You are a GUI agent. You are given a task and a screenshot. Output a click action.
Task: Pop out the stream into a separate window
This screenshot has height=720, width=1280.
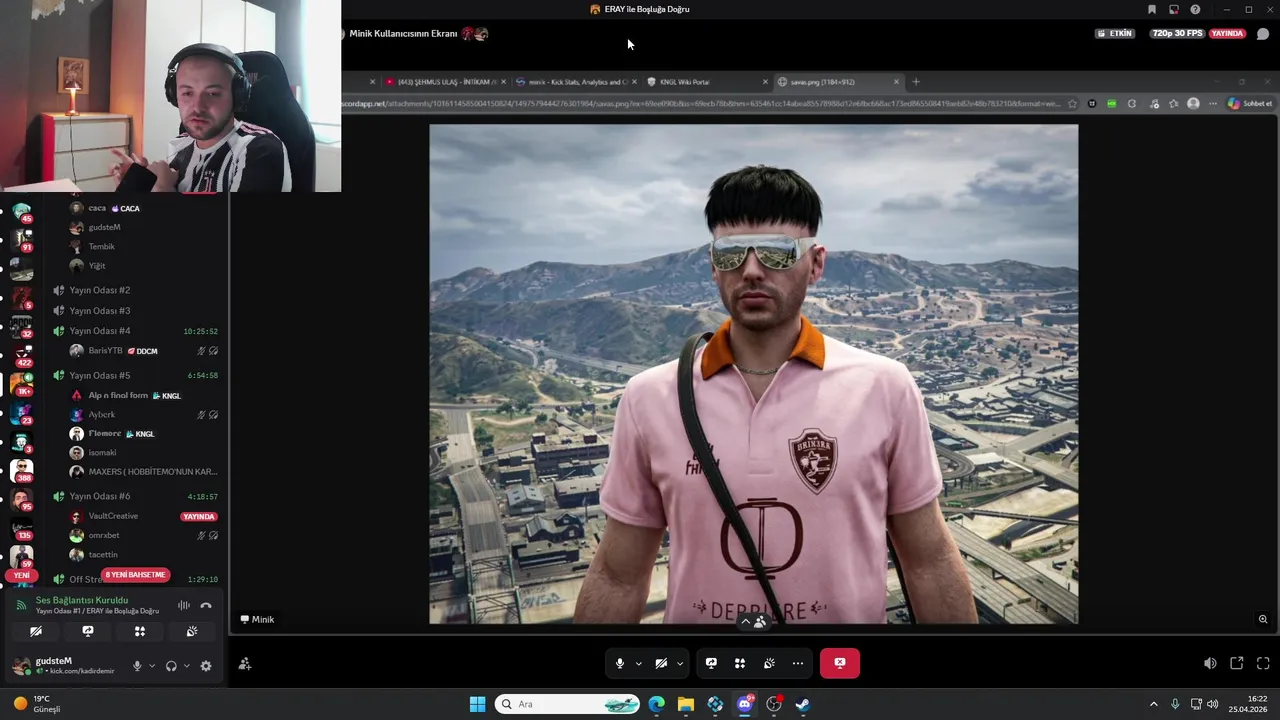pos(1237,663)
